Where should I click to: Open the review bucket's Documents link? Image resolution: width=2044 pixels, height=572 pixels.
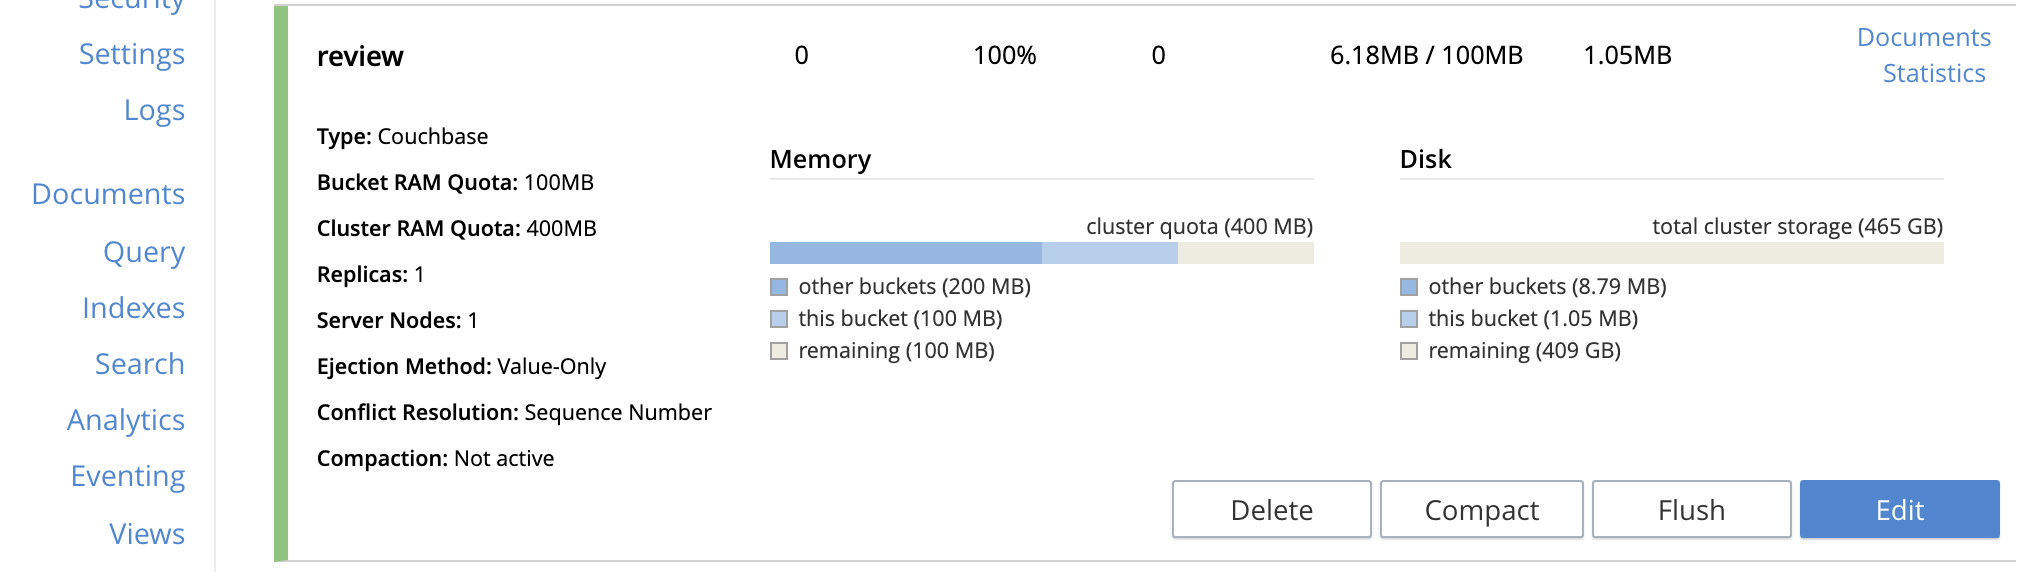[x=1923, y=37]
